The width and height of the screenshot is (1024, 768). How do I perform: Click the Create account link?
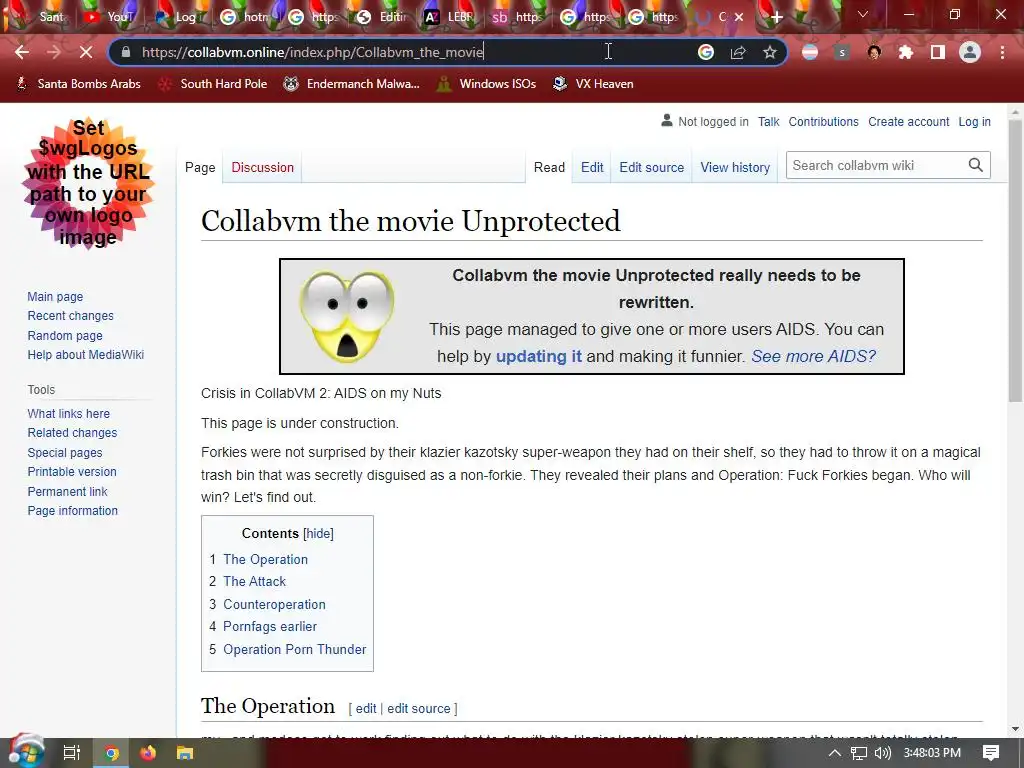coord(908,121)
